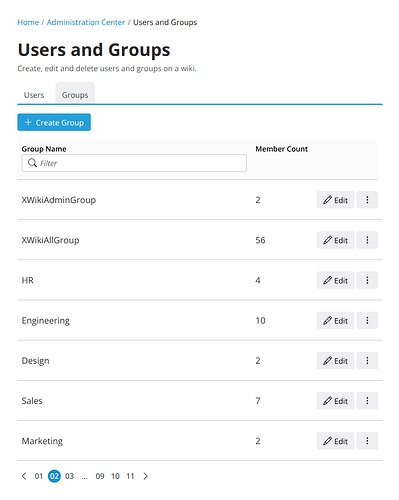The image size is (399, 500).
Task: Focus the Group Name filter field
Action: point(134,163)
